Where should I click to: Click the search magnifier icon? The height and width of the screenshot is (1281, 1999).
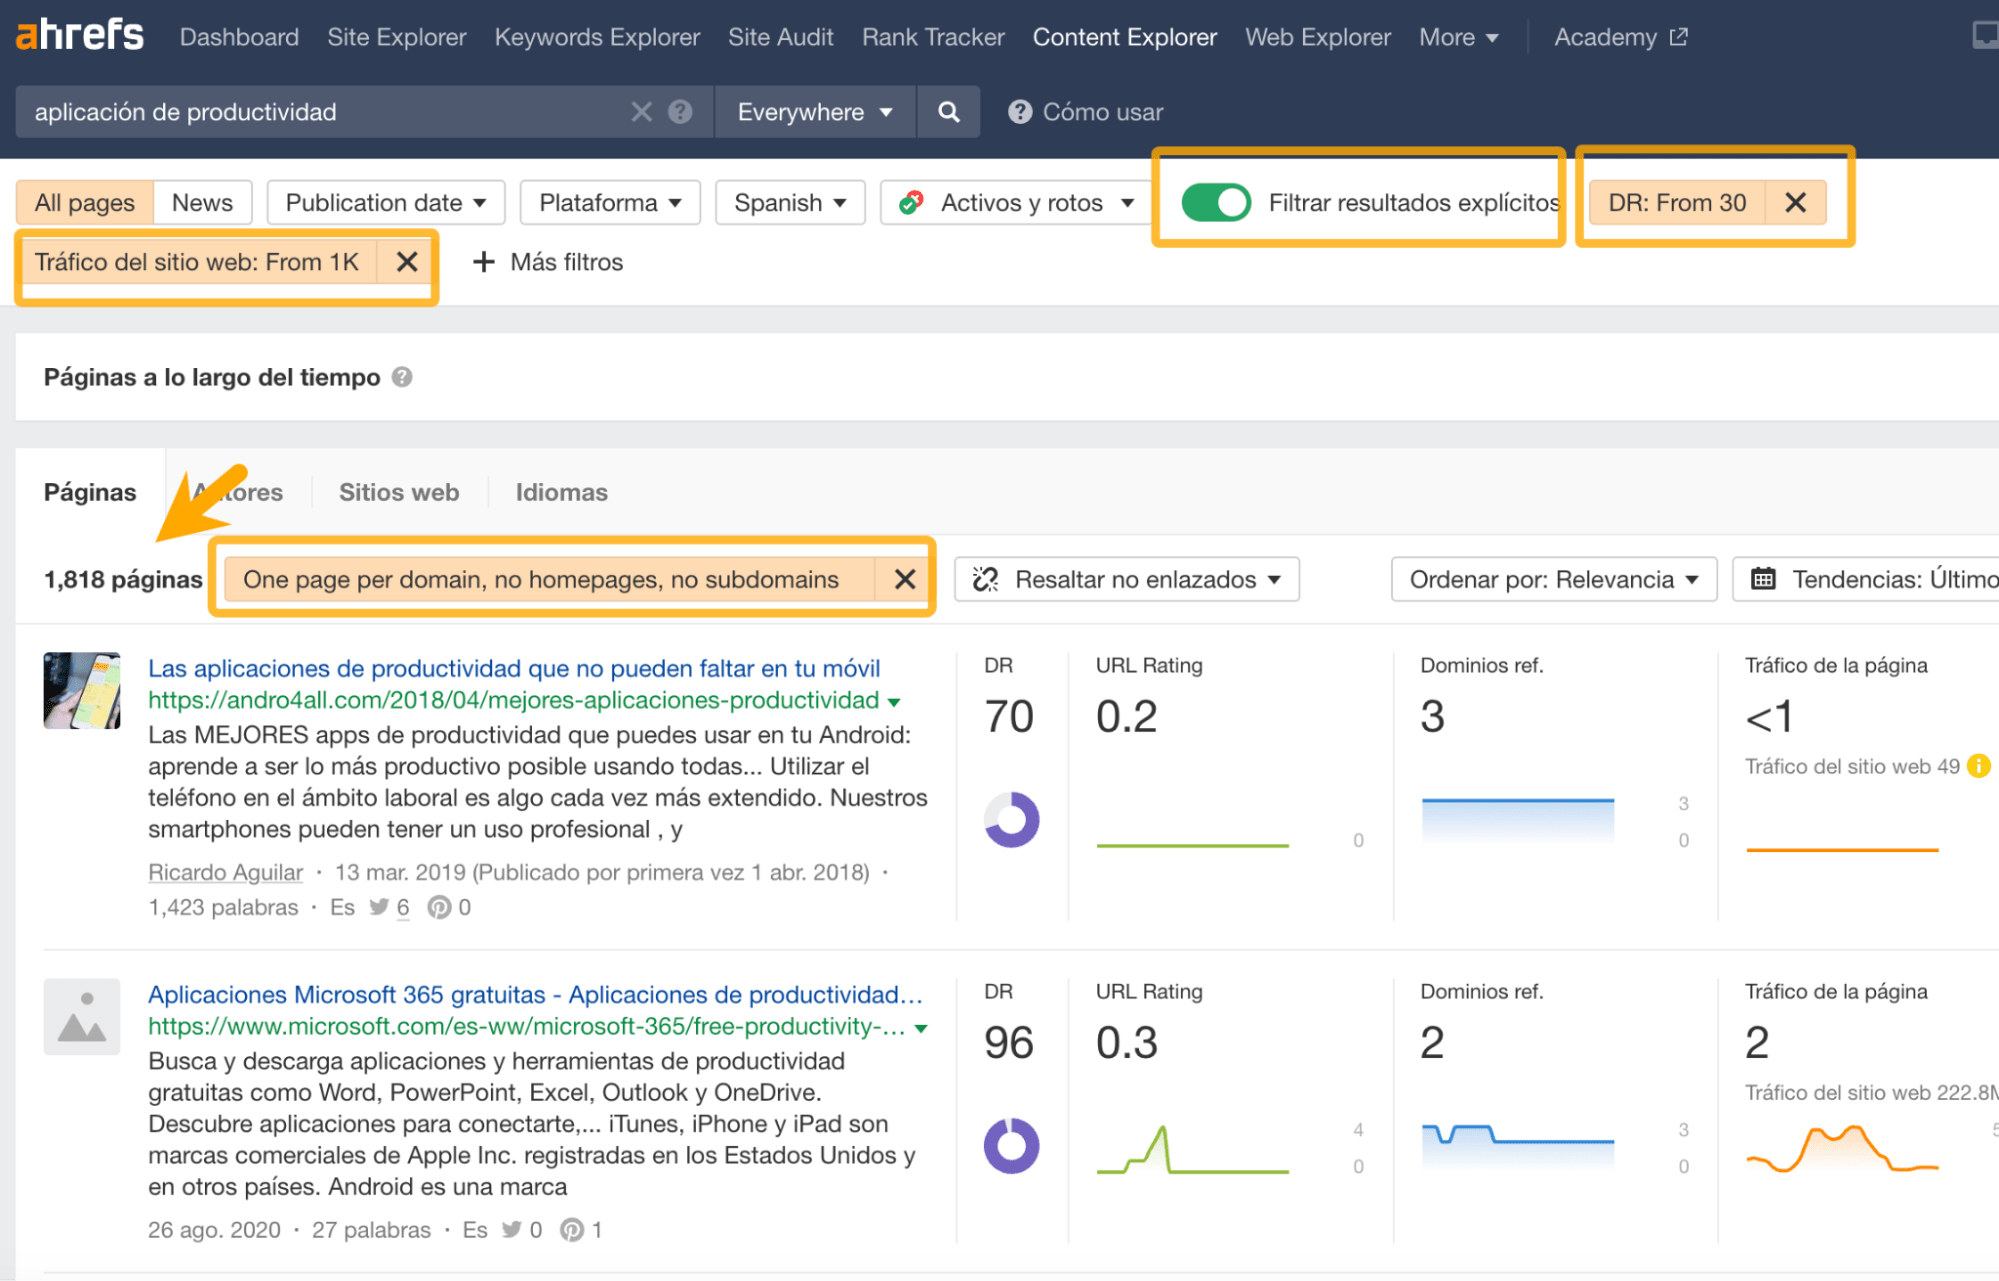pyautogui.click(x=948, y=112)
